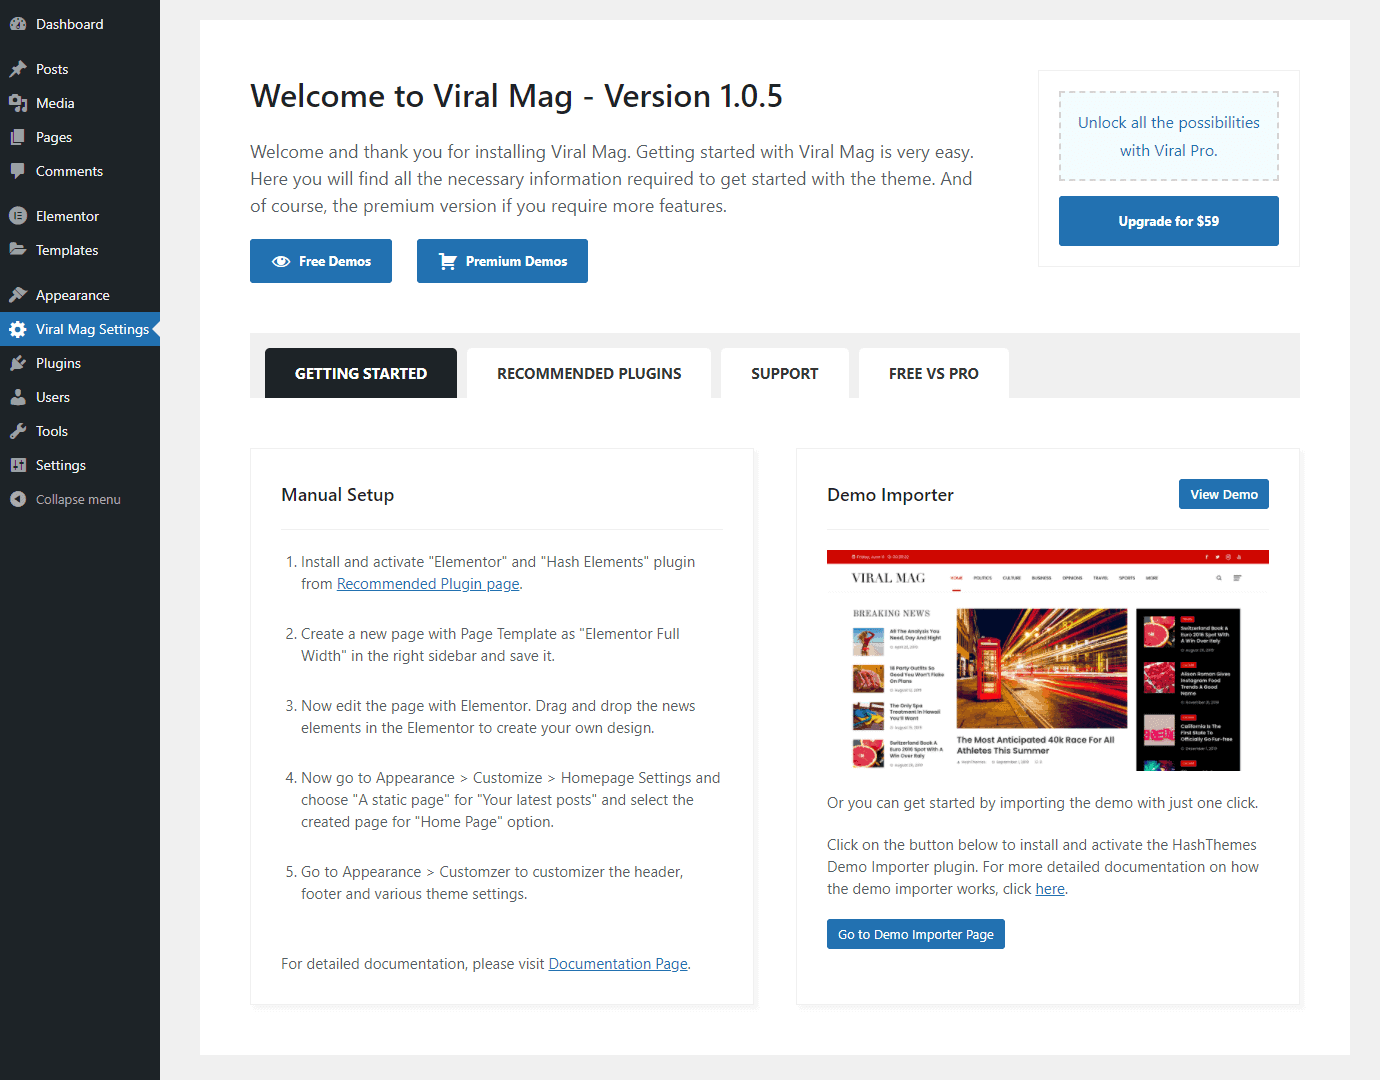Click the Appearance paintbrush icon
This screenshot has width=1380, height=1080.
[x=18, y=295]
